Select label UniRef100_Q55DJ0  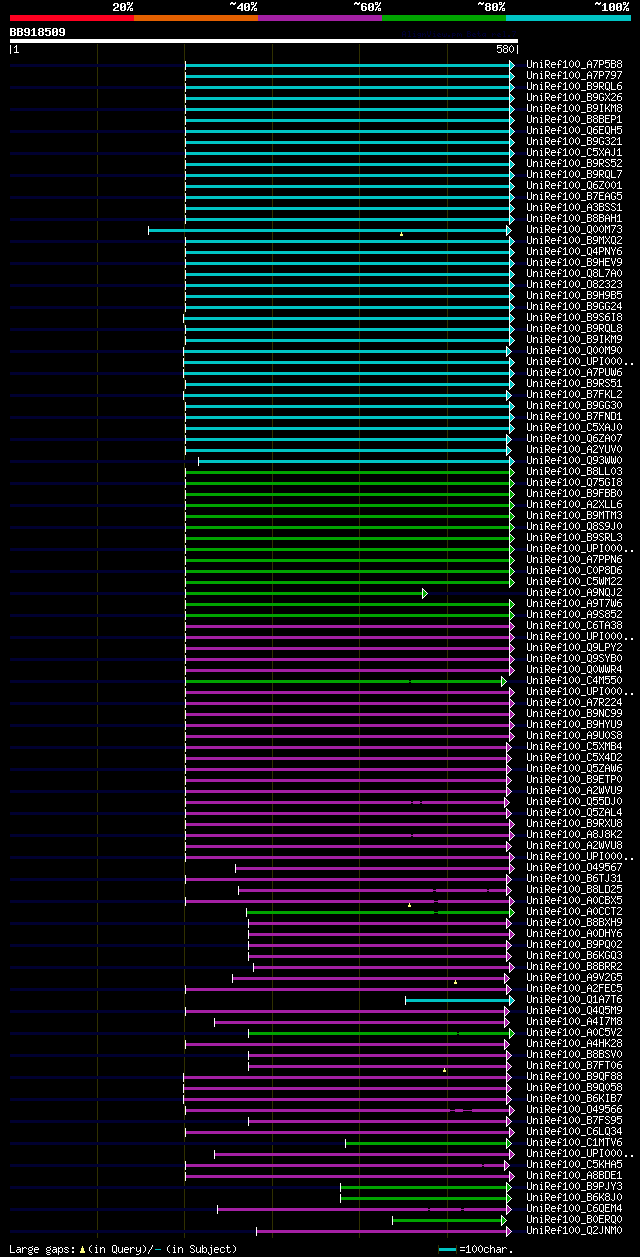click(x=574, y=801)
